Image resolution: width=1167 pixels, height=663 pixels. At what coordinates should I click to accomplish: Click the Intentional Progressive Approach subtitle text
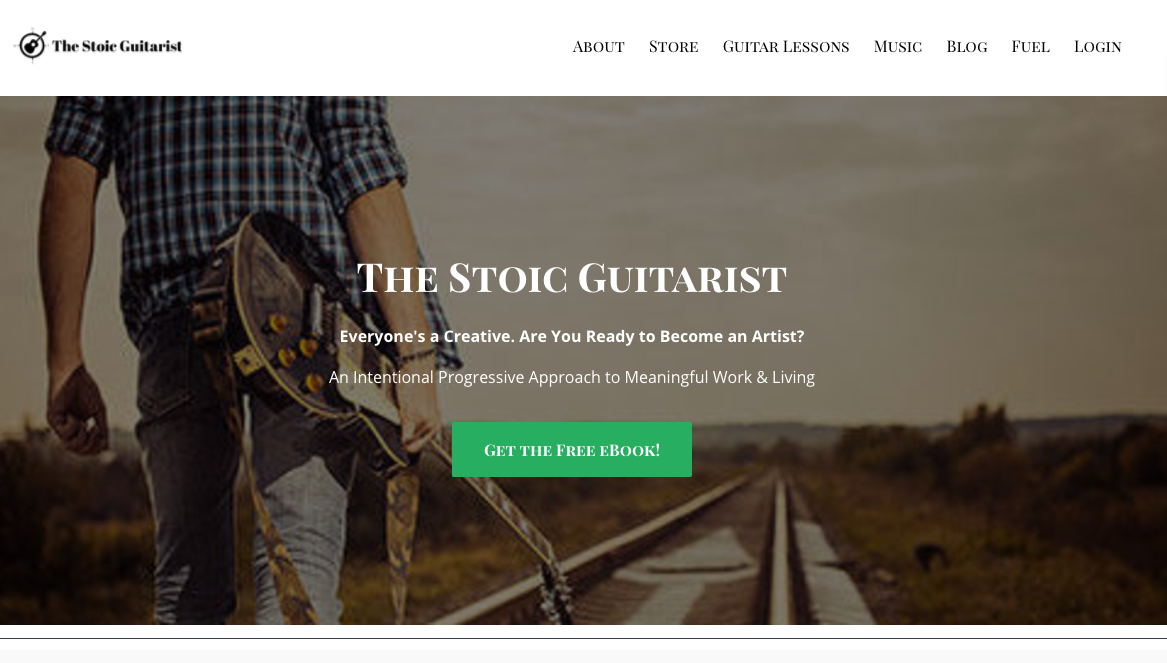pos(572,377)
